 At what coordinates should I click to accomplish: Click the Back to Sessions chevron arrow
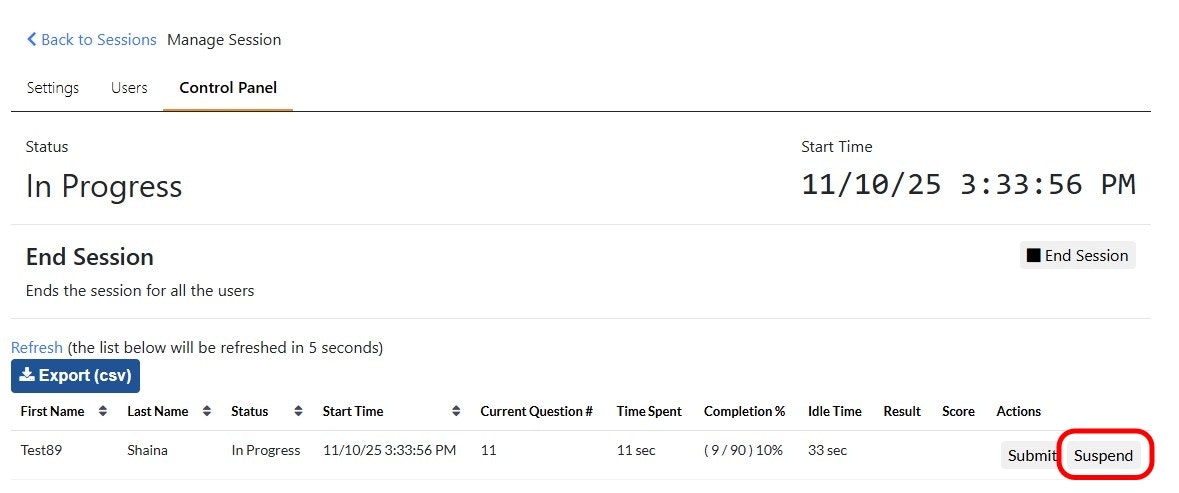(x=32, y=40)
